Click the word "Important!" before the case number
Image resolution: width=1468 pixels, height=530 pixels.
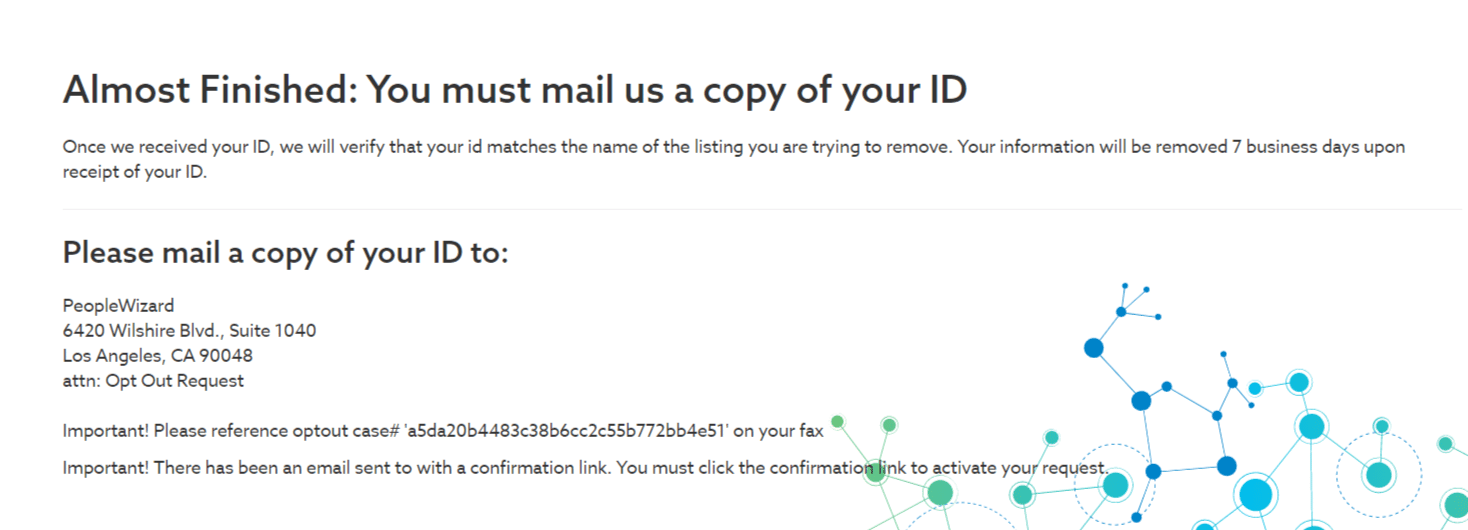pos(106,431)
